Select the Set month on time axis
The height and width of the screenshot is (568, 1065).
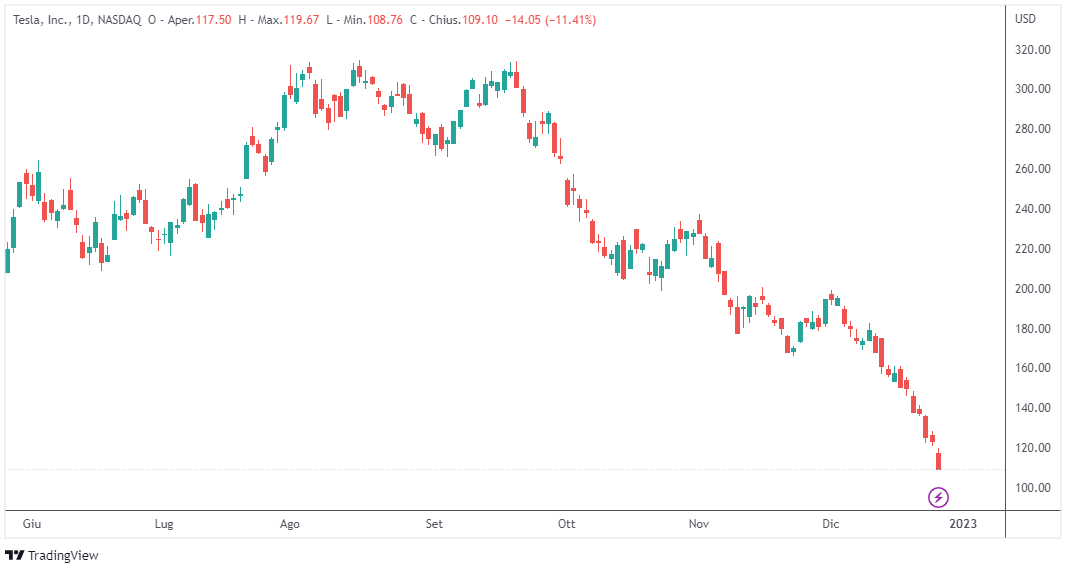tap(434, 523)
